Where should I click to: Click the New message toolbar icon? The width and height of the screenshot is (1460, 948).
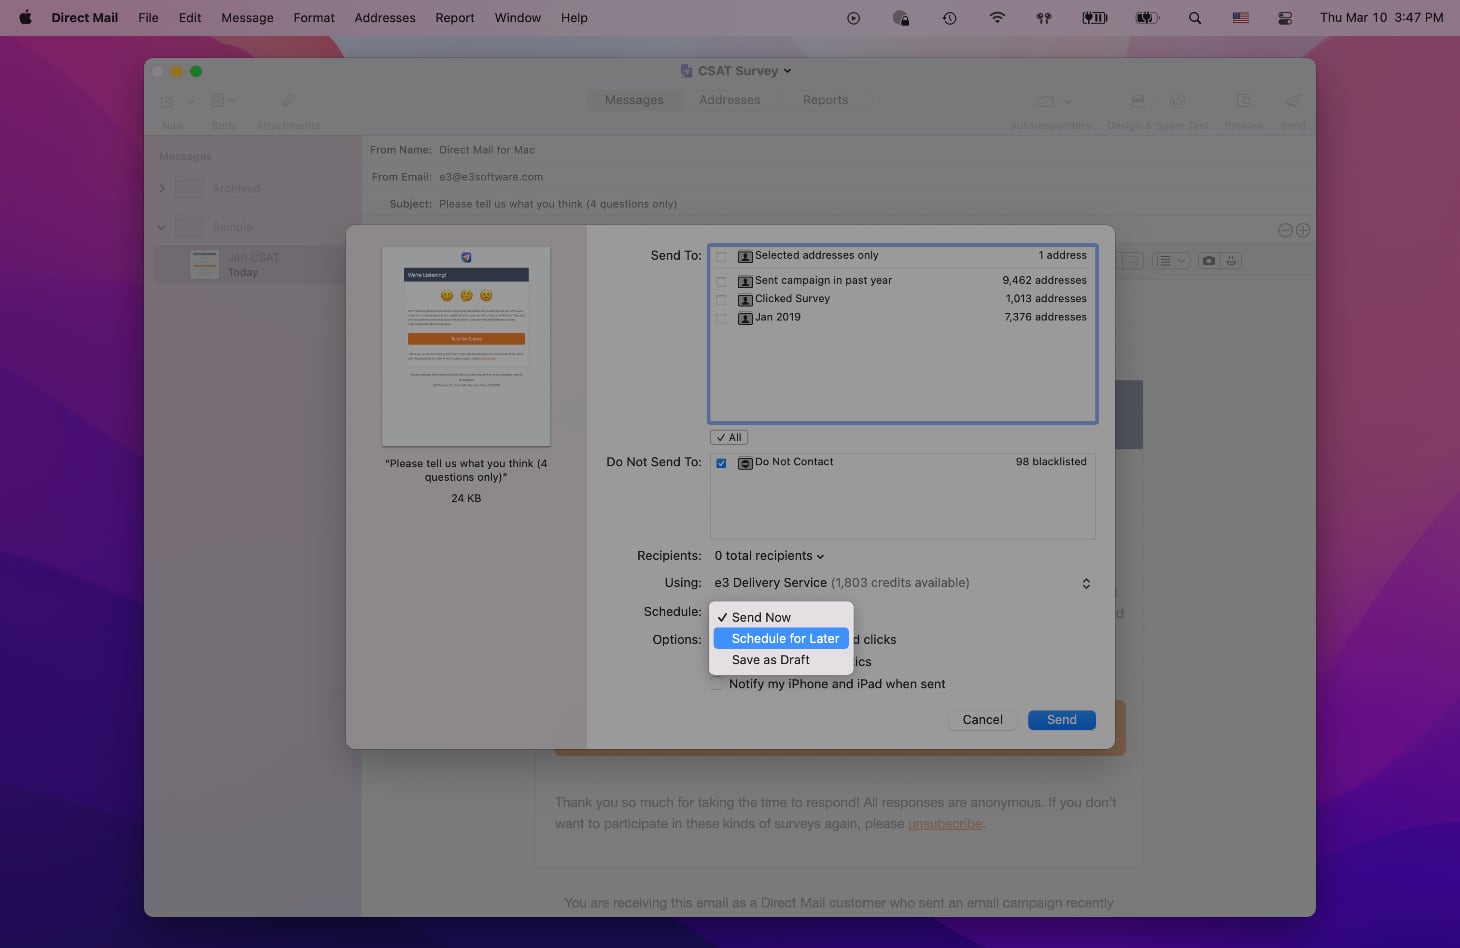click(x=167, y=101)
